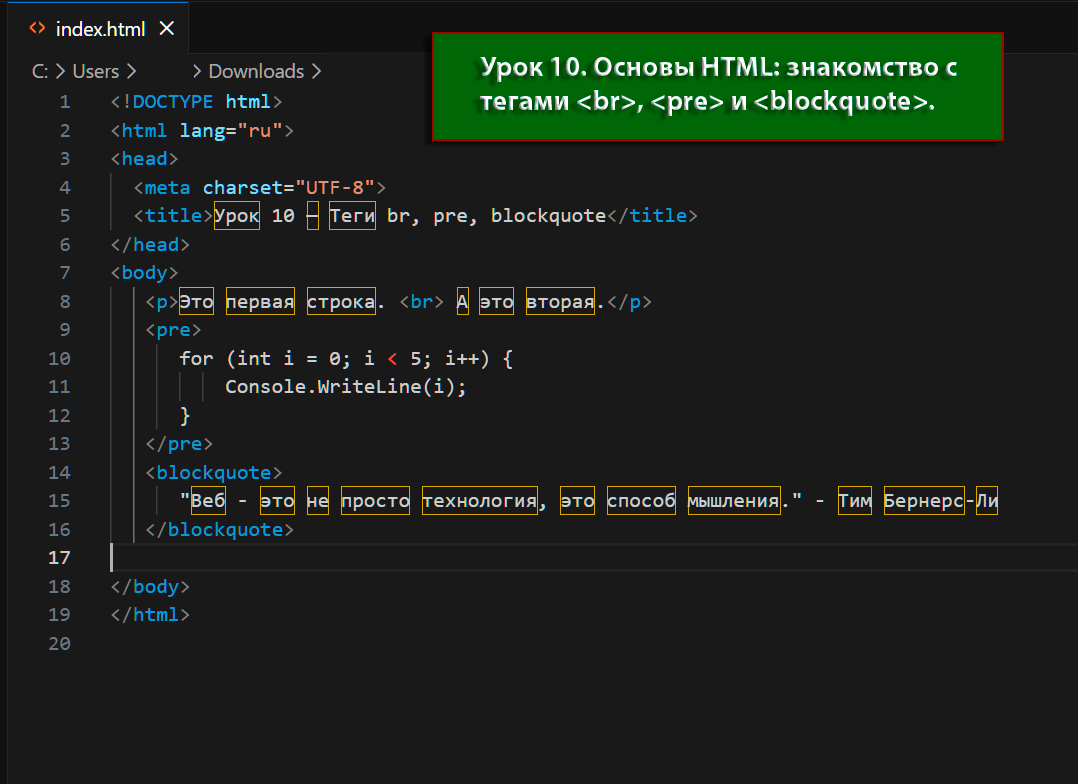This screenshot has height=784, width=1078.
Task: Expand the Downloads breadcrumb folder
Action: (x=255, y=71)
